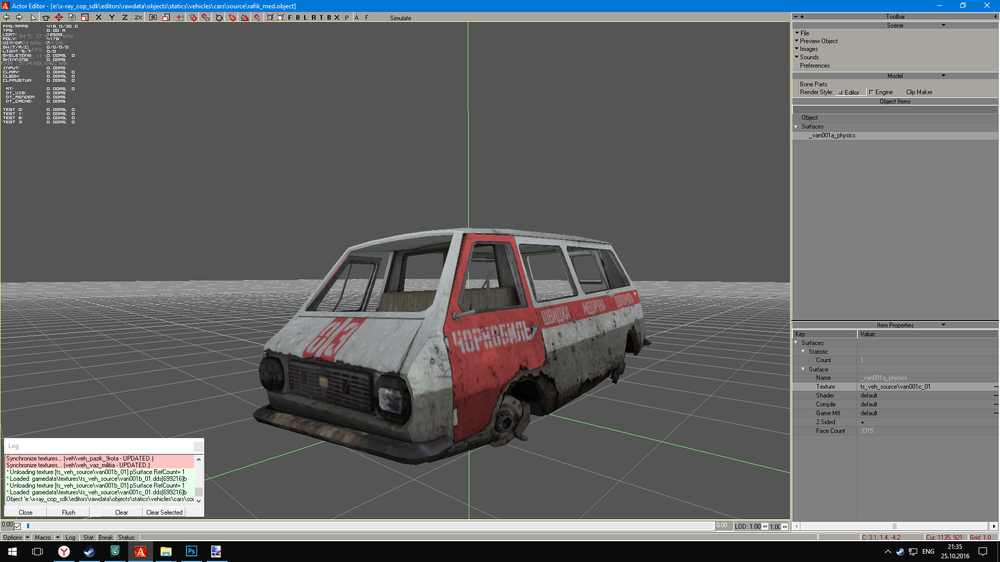The width and height of the screenshot is (1000, 562).
Task: Select the Editor render style
Action: click(x=848, y=92)
